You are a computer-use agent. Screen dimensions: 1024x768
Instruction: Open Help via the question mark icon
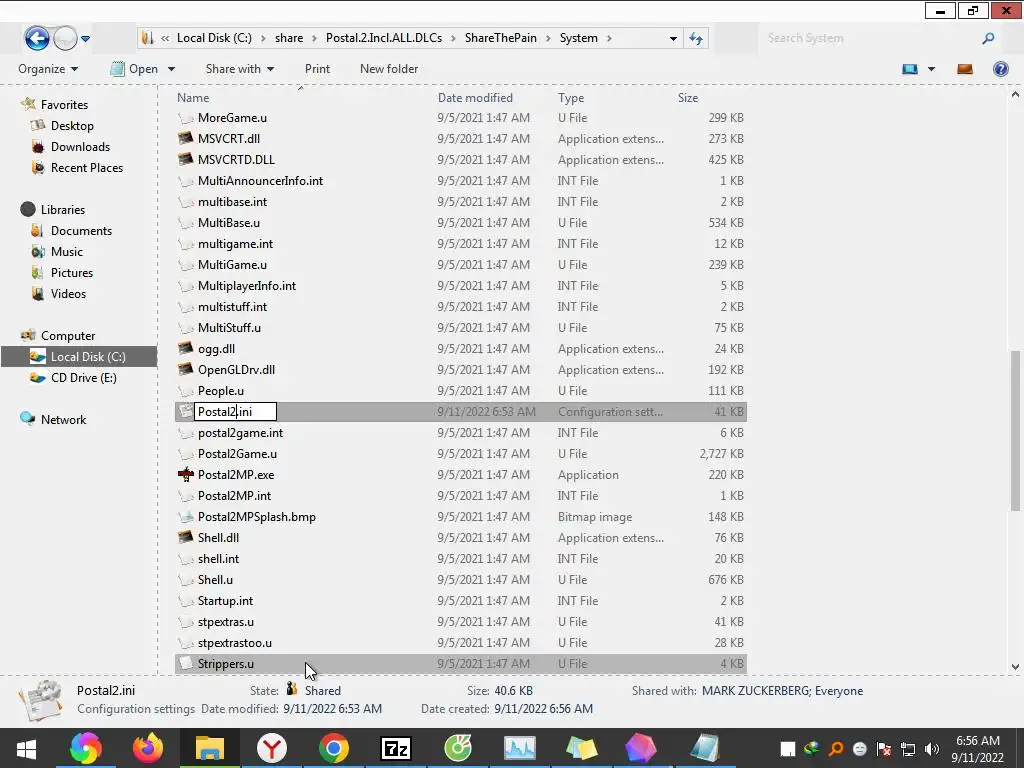(x=1000, y=69)
